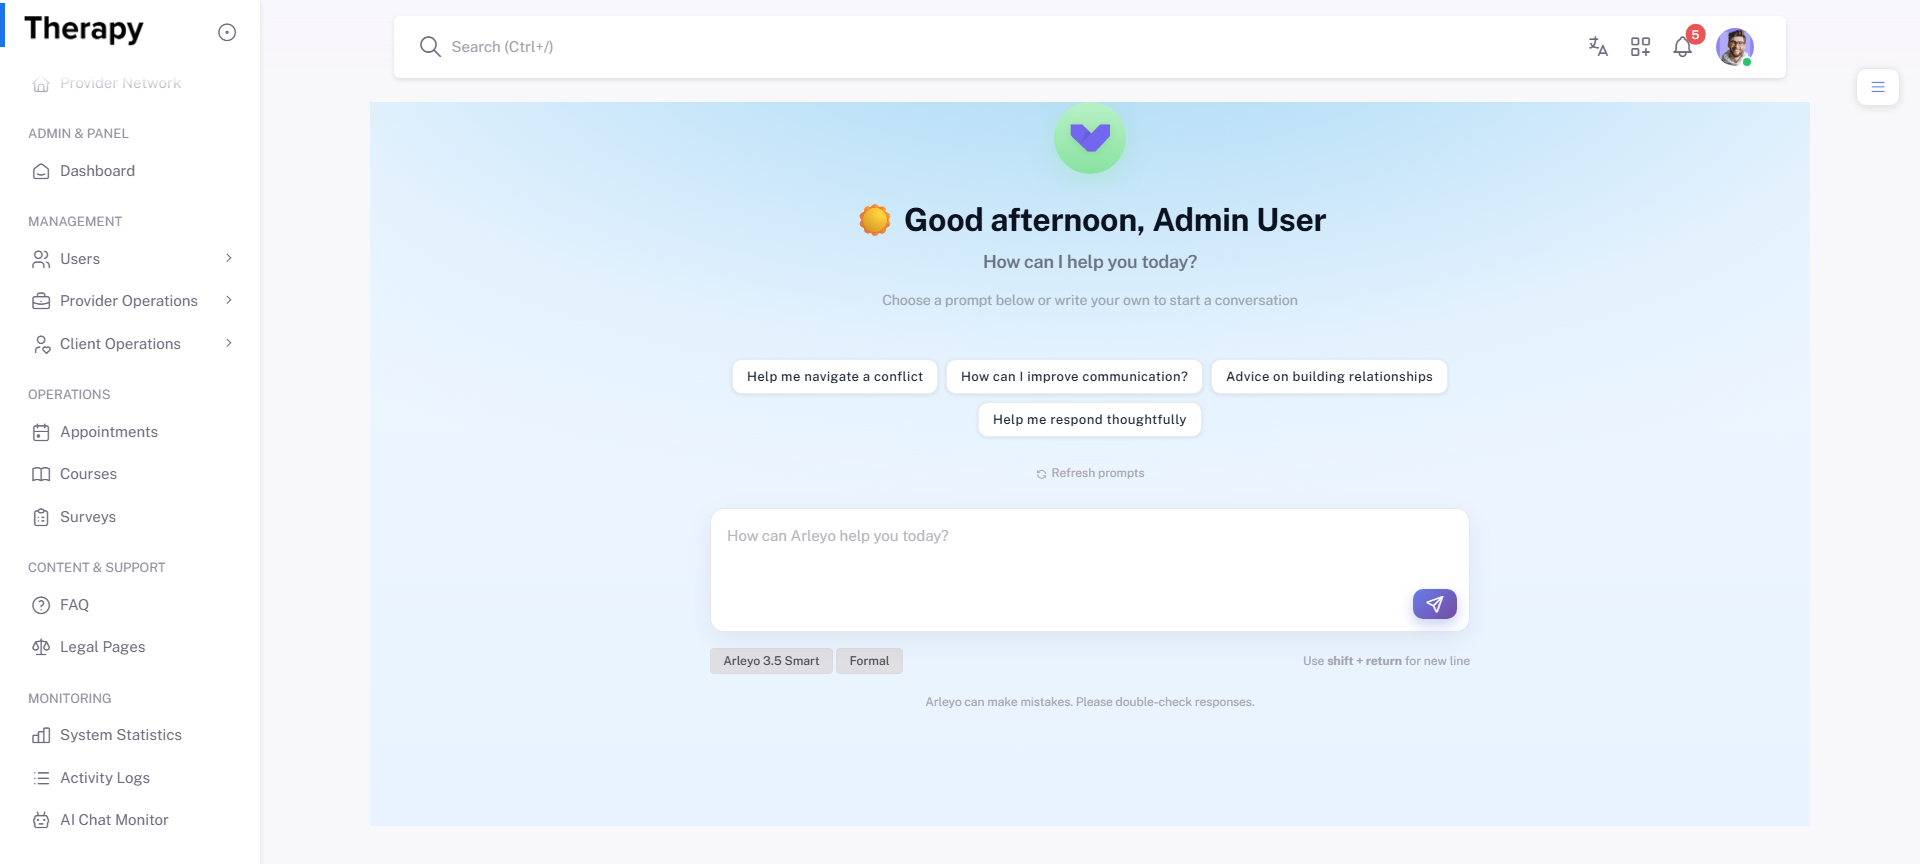Click the Provider Operations briefcase icon
This screenshot has width=1920, height=864.
tap(41, 301)
